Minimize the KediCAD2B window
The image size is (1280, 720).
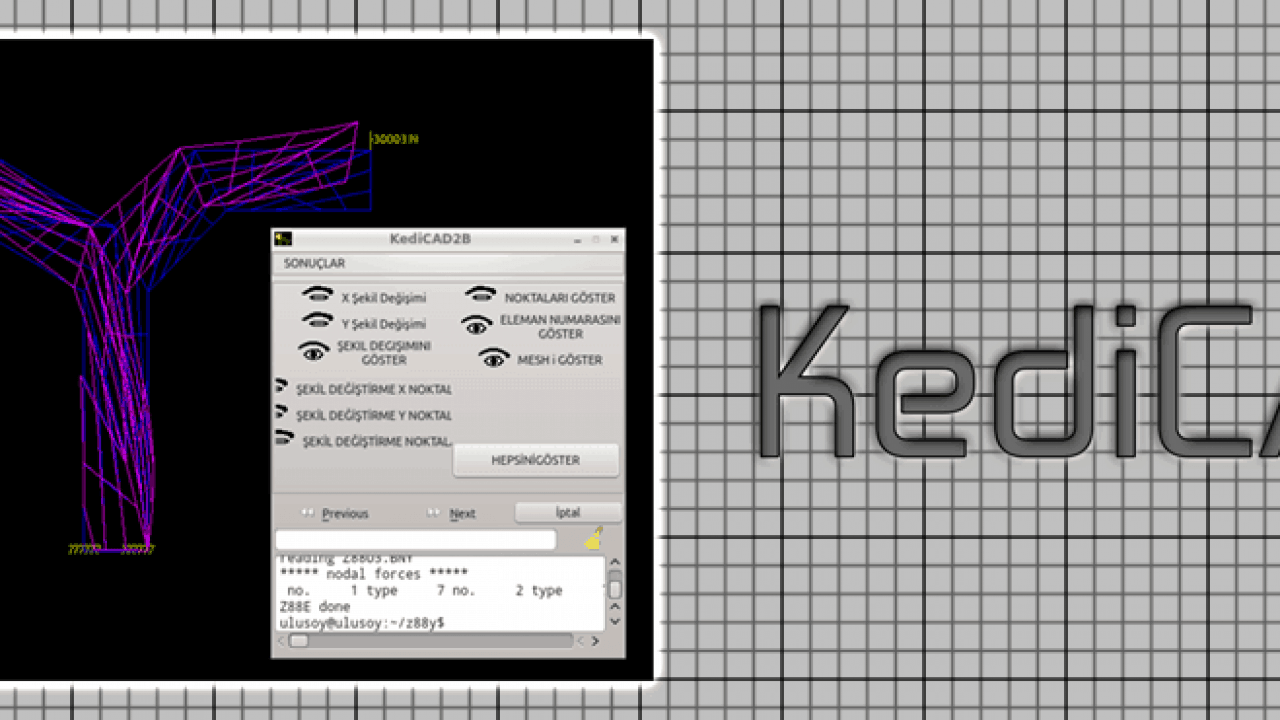[576, 239]
